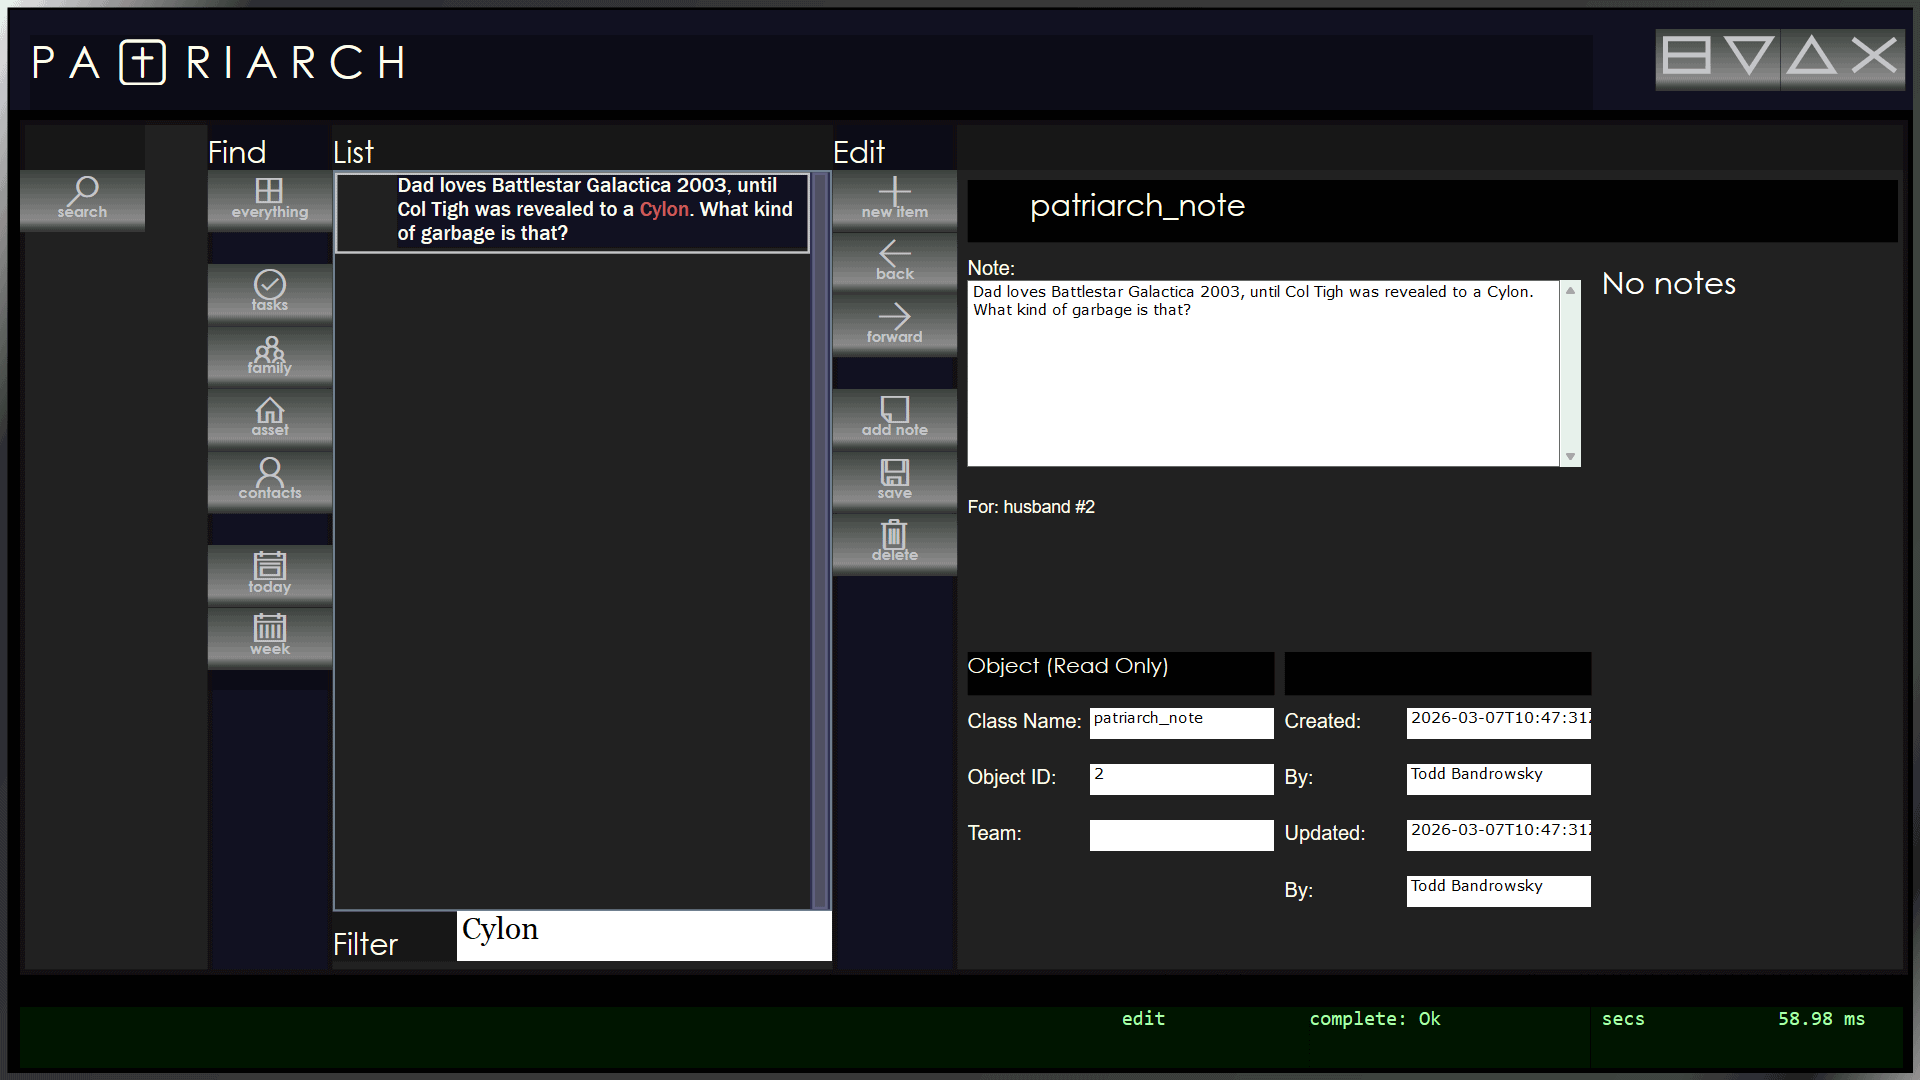Click the List panel vertical scrollbar
The height and width of the screenshot is (1080, 1920).
point(821,540)
